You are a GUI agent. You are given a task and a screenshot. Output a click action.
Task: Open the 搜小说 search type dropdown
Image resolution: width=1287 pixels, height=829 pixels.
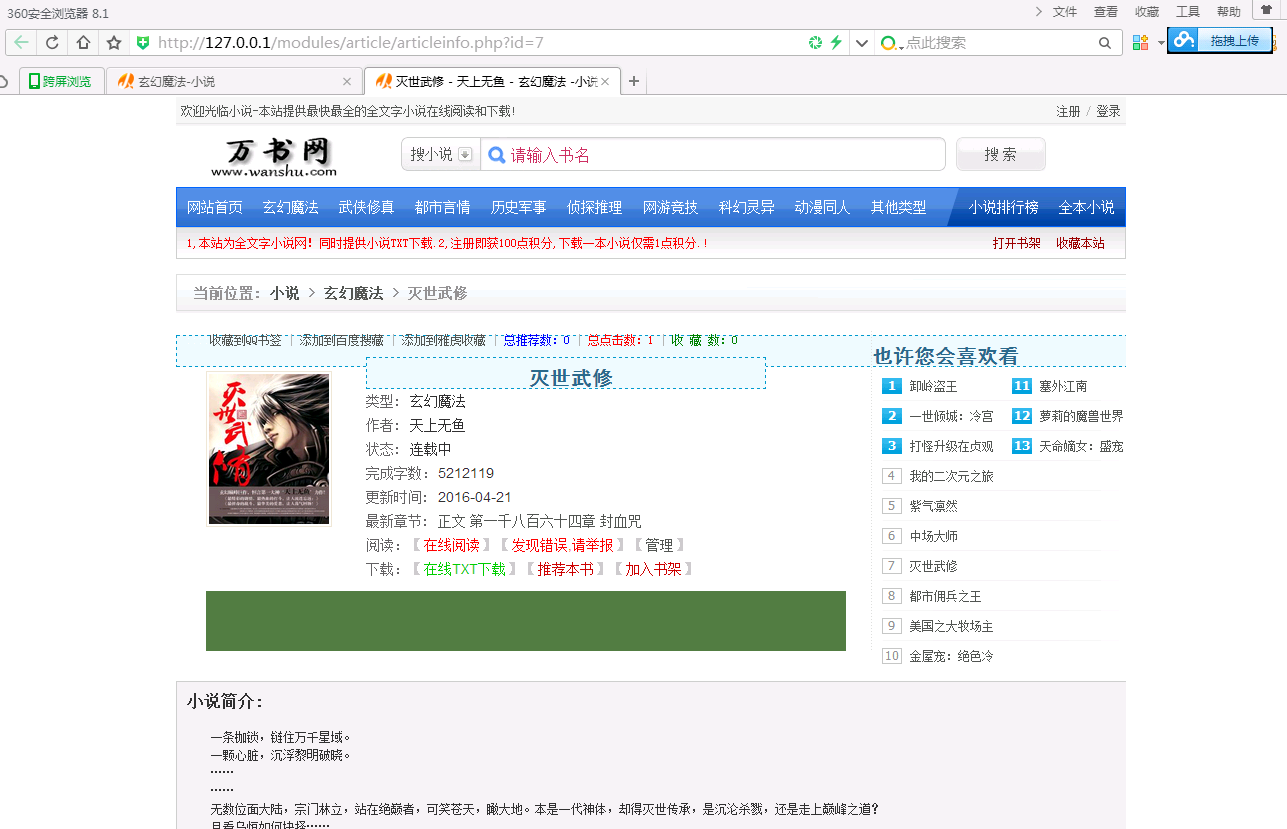coord(441,155)
